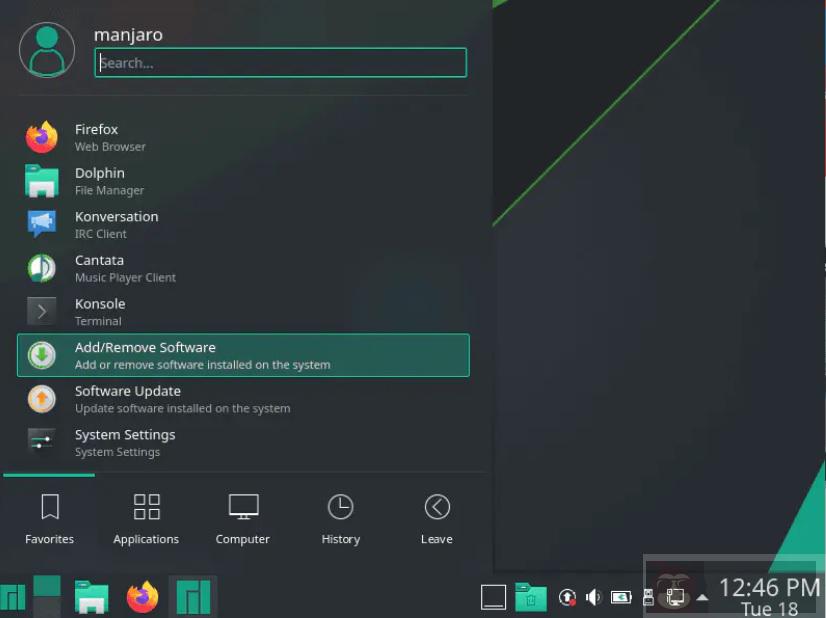Launch Add/Remove Software
826x618 pixels.
click(145, 355)
